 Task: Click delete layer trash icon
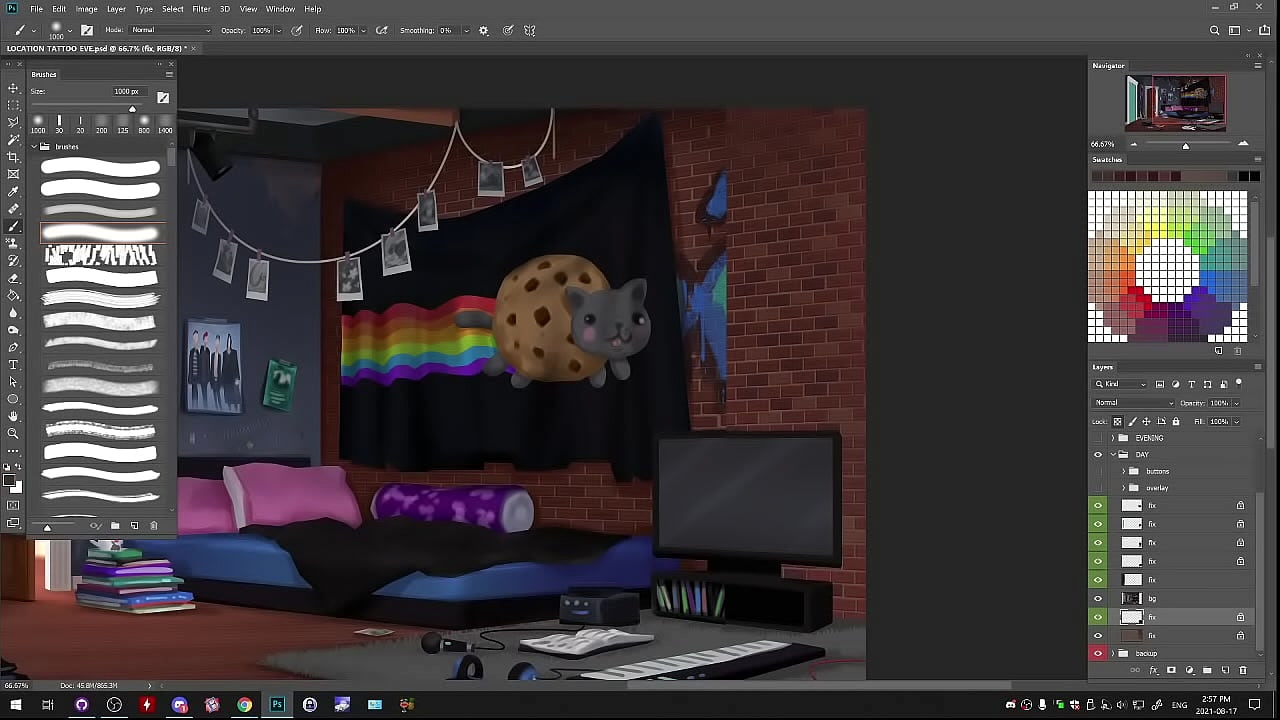click(1243, 670)
